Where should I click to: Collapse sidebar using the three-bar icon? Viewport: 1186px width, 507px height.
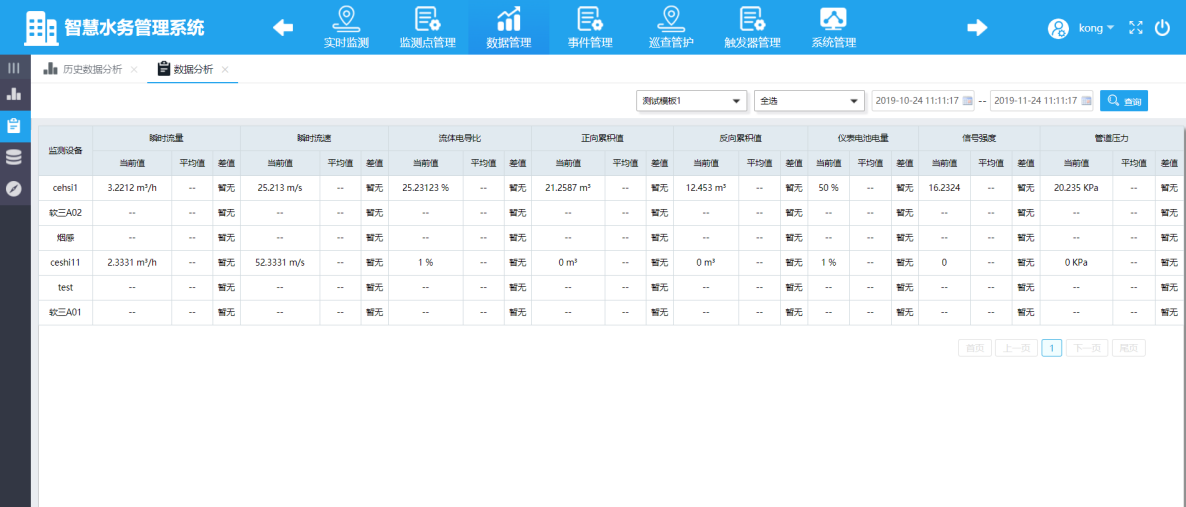click(14, 68)
